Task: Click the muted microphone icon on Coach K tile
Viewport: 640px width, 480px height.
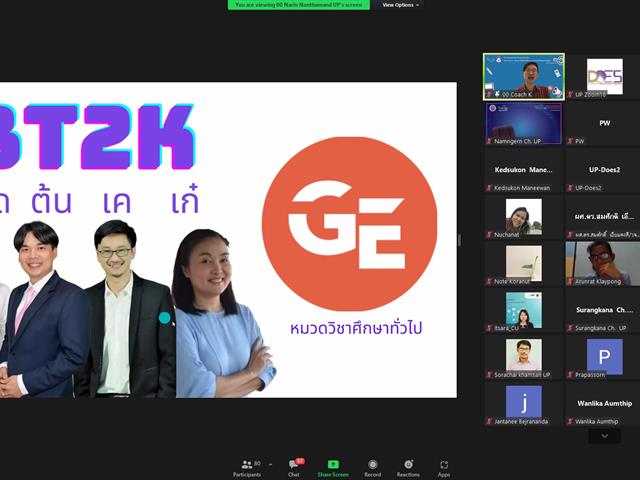Action: [x=489, y=94]
